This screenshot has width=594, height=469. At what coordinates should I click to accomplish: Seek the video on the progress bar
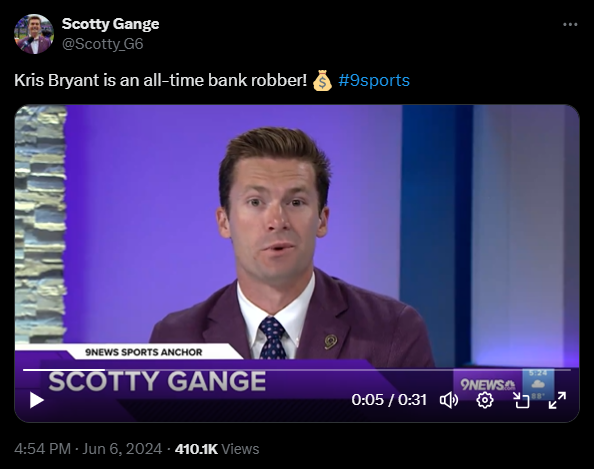coord(297,369)
